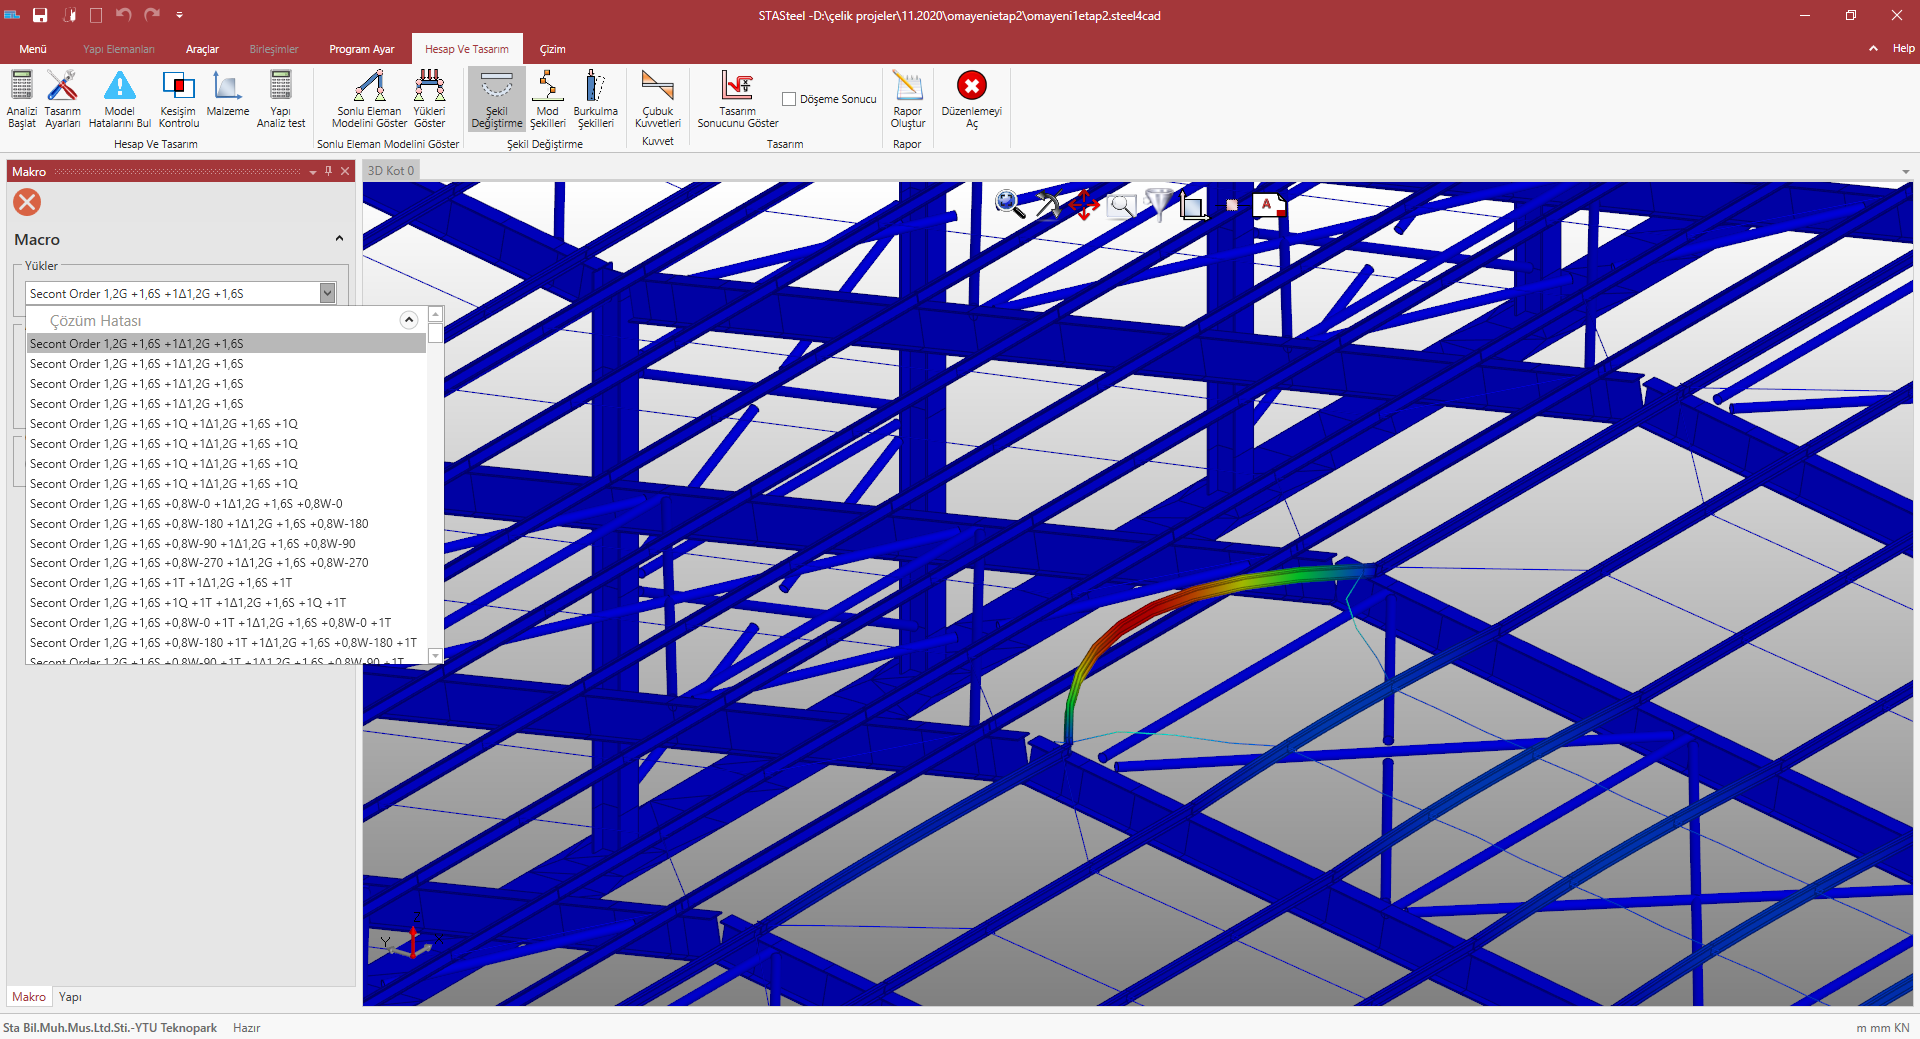The width and height of the screenshot is (1920, 1039).
Task: Click the Burkulma Şekilleri icon
Action: tap(595, 87)
